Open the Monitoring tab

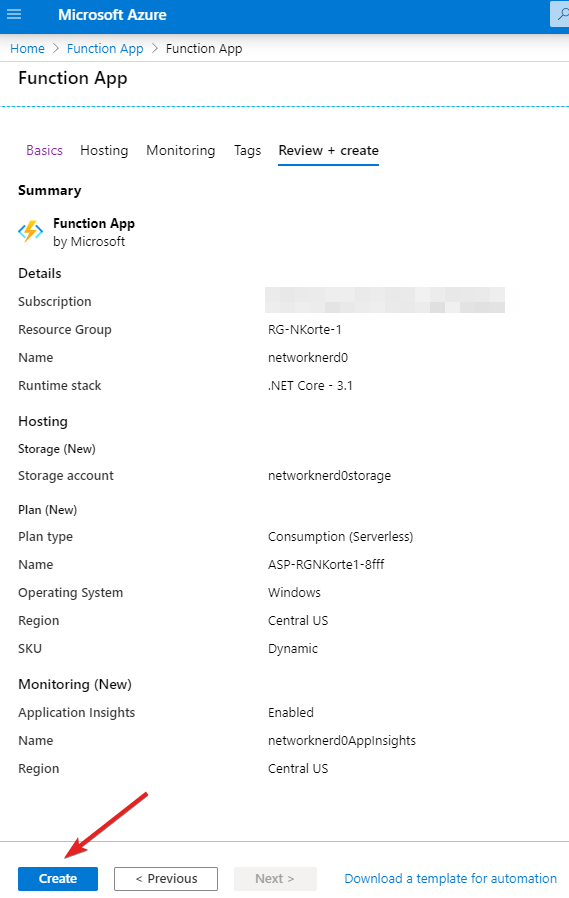[180, 150]
